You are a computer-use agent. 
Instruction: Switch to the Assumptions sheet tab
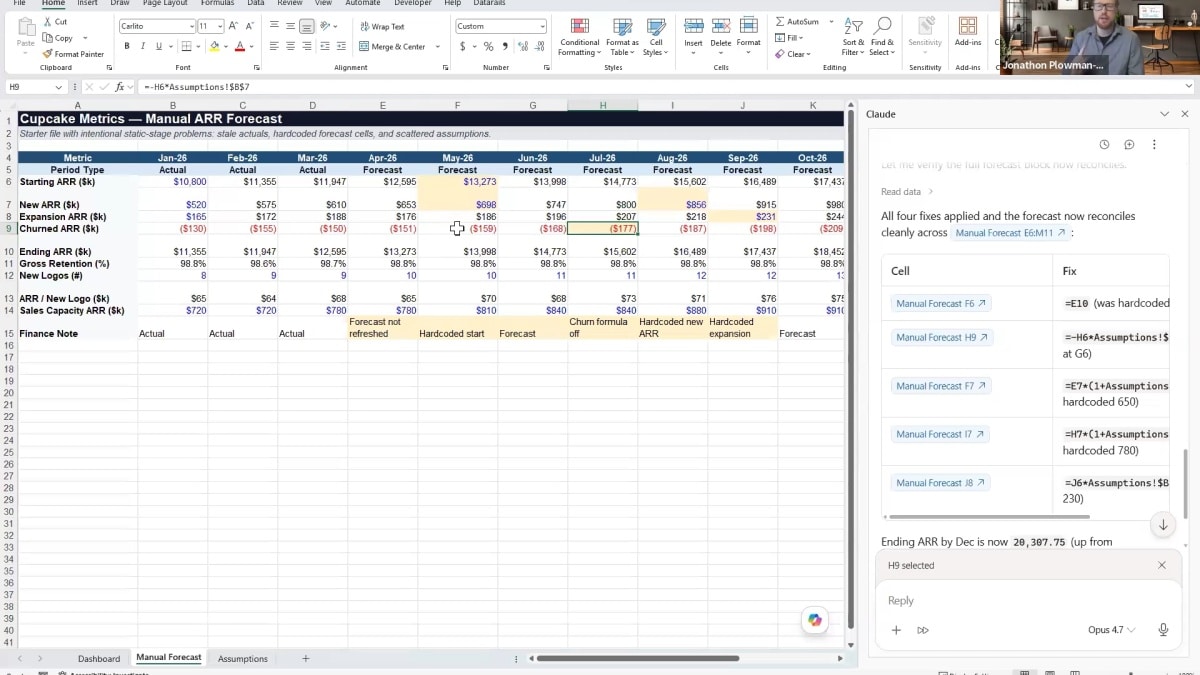[x=243, y=659]
